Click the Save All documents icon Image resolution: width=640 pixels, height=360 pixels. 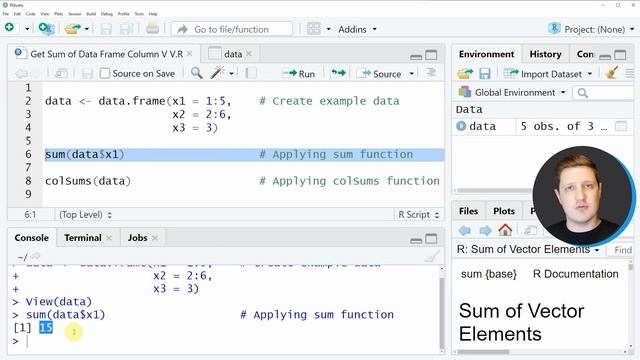[x=126, y=29]
